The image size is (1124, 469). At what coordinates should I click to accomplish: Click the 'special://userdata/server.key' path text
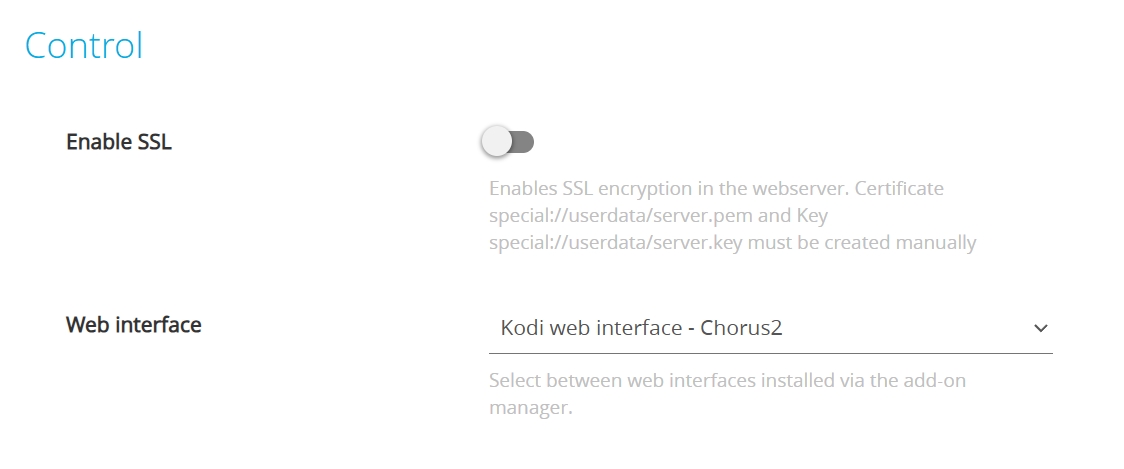[x=615, y=243]
